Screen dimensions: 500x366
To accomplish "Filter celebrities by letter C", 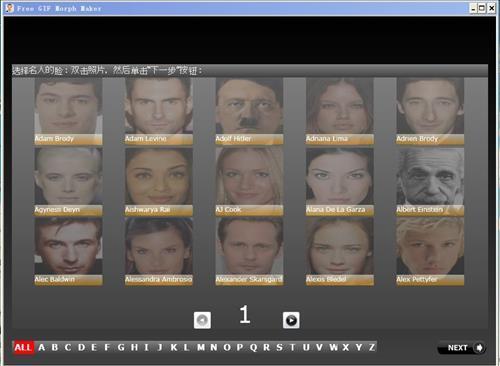I will click(68, 347).
